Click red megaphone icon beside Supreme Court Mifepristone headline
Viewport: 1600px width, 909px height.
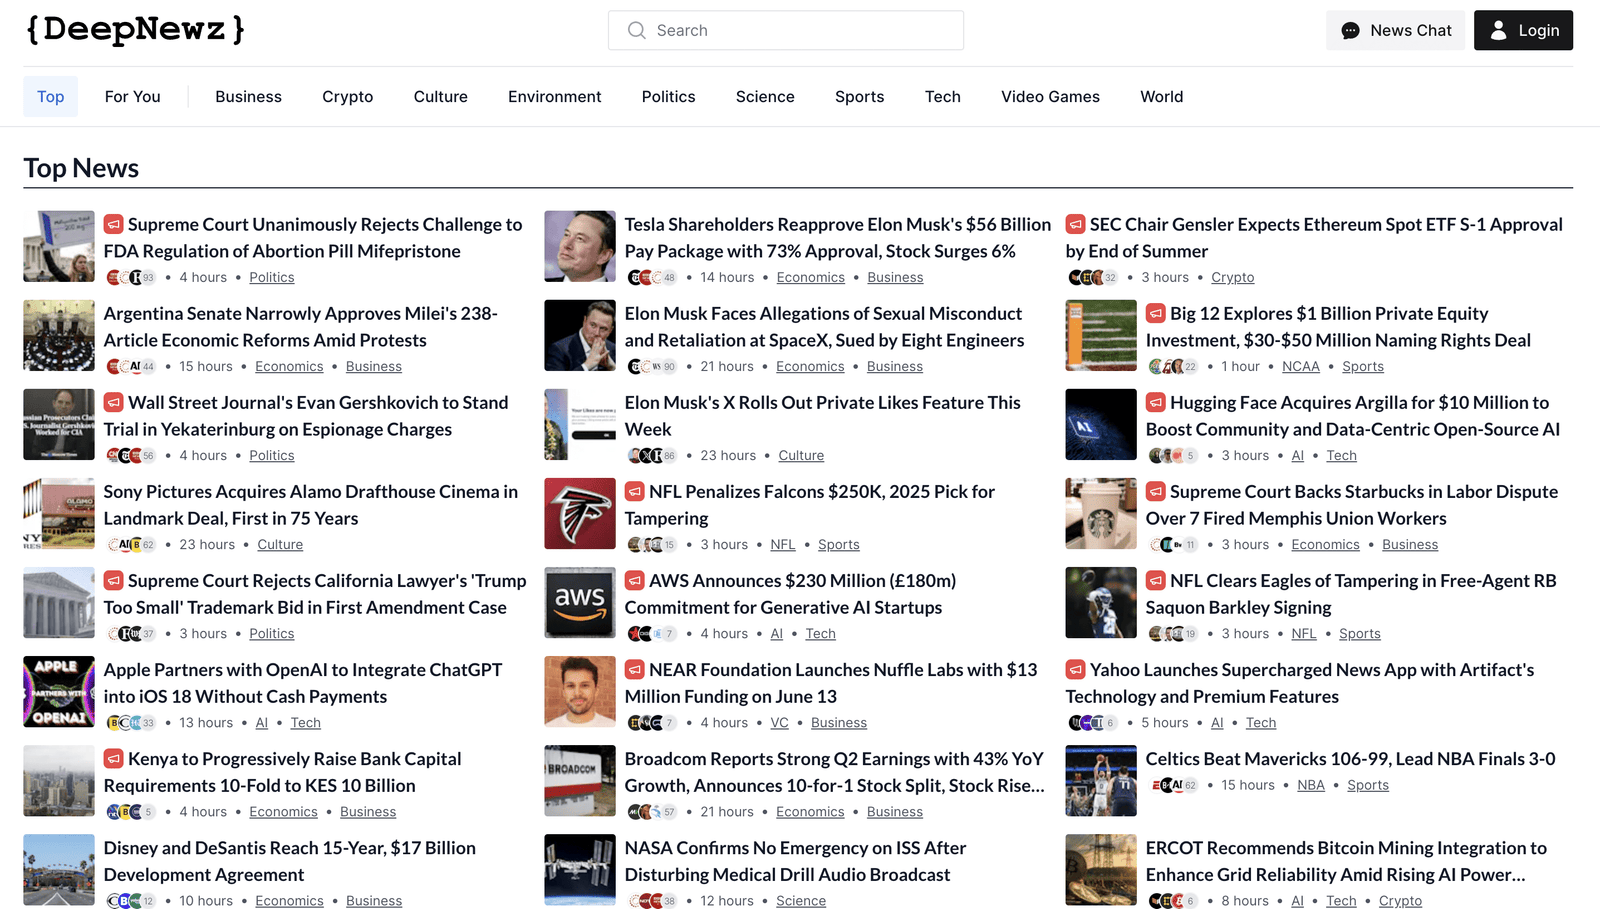coord(114,224)
